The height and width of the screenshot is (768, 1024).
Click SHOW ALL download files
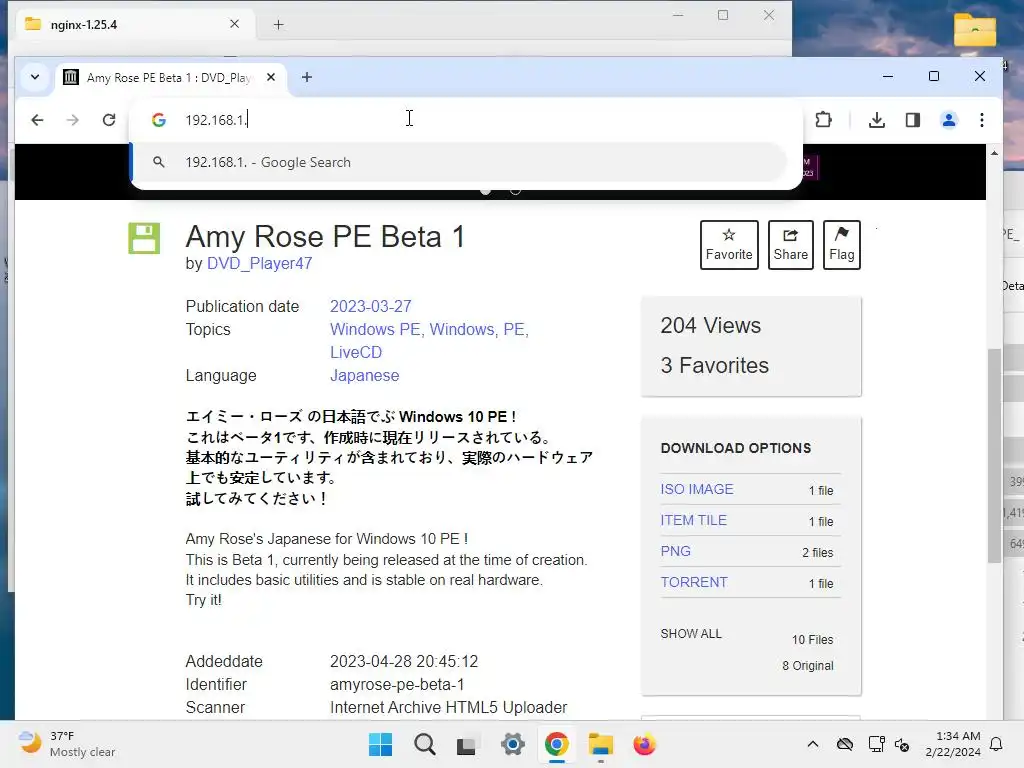[x=691, y=633]
